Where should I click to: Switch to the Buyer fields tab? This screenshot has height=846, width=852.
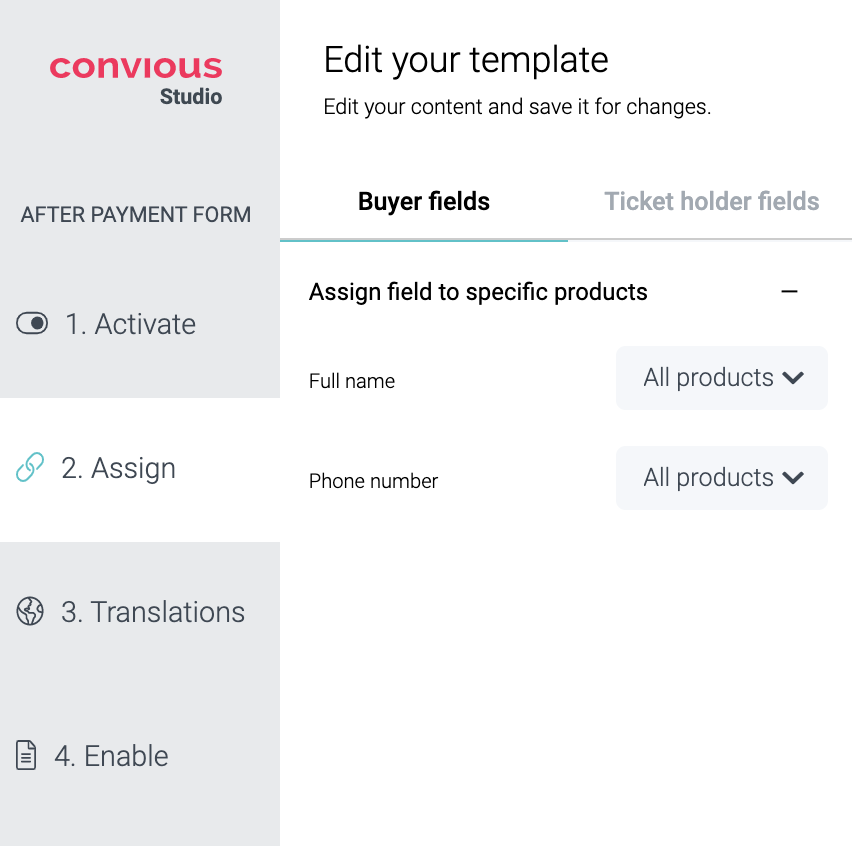[424, 202]
